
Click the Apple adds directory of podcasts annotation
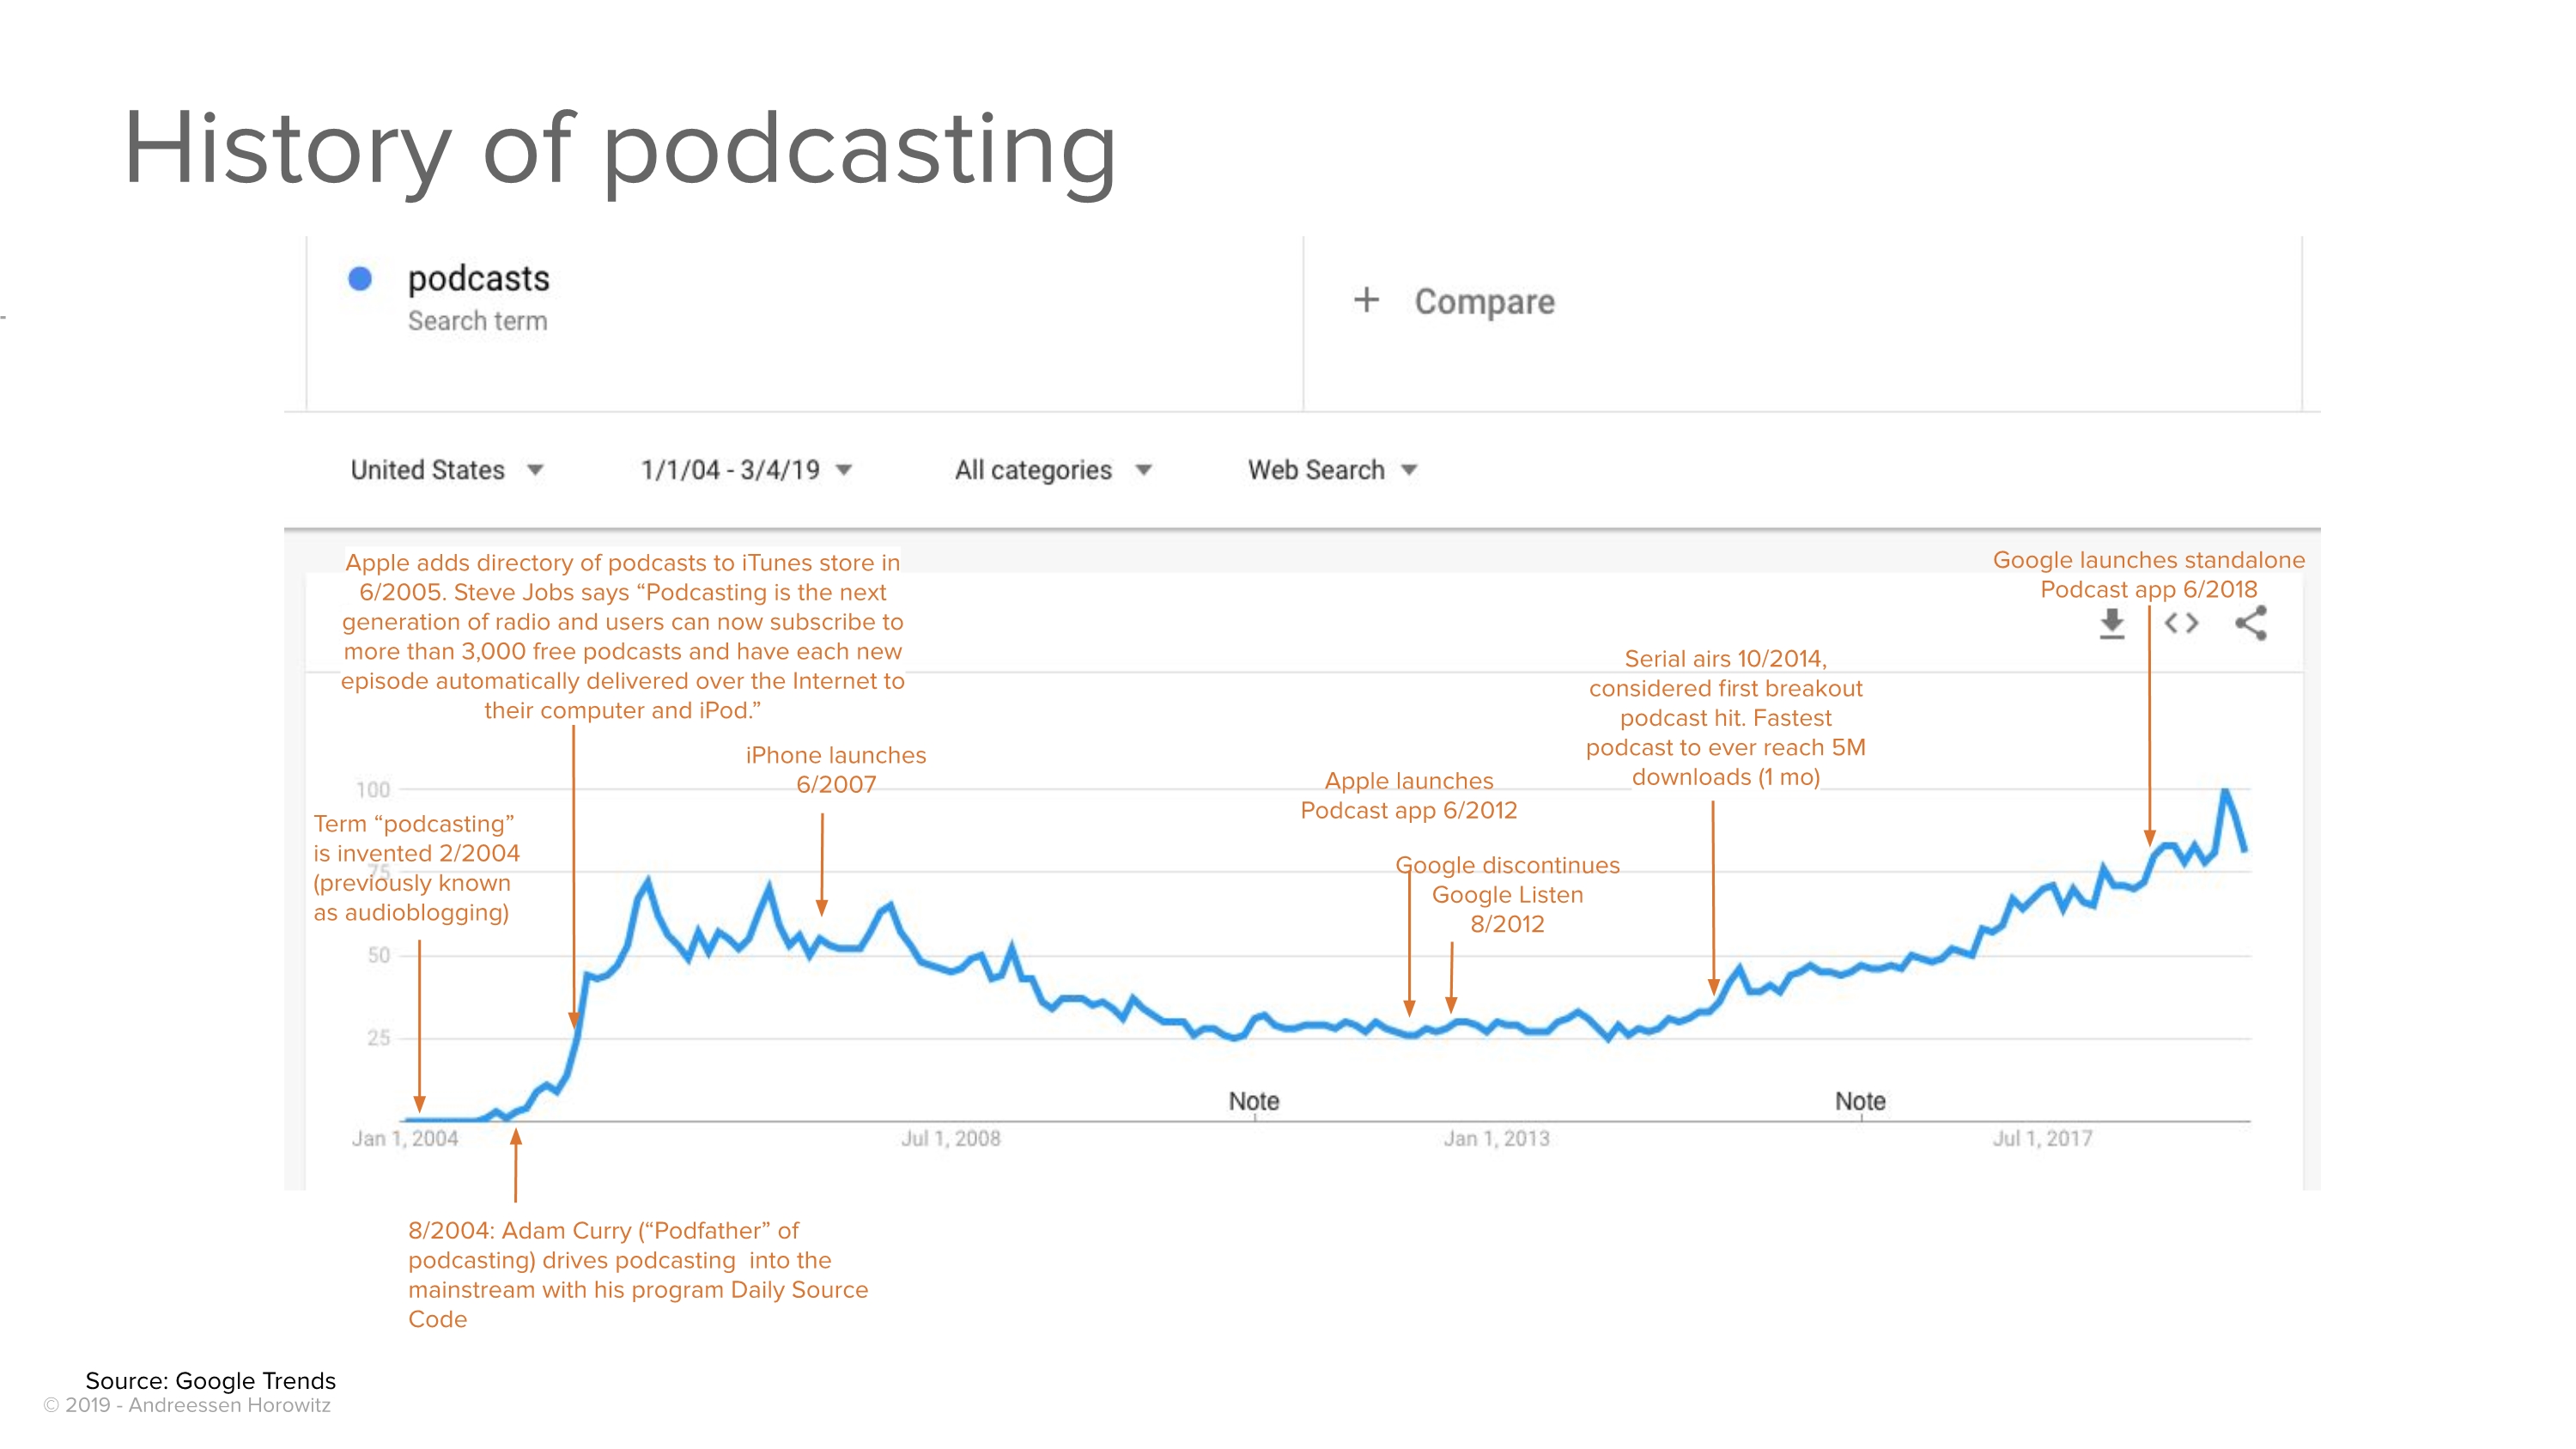pos(622,636)
